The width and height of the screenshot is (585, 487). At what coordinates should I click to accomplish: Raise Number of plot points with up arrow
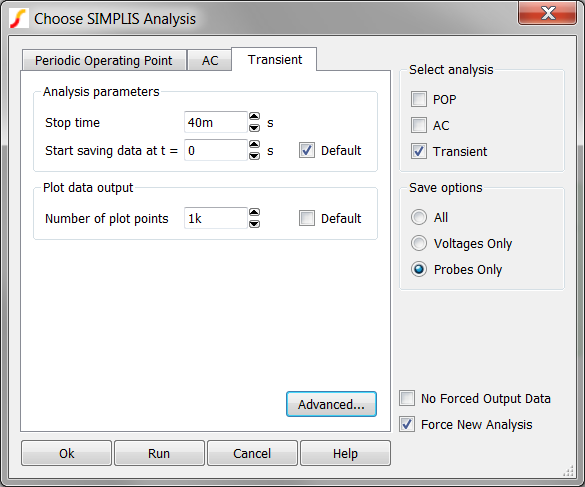(254, 212)
